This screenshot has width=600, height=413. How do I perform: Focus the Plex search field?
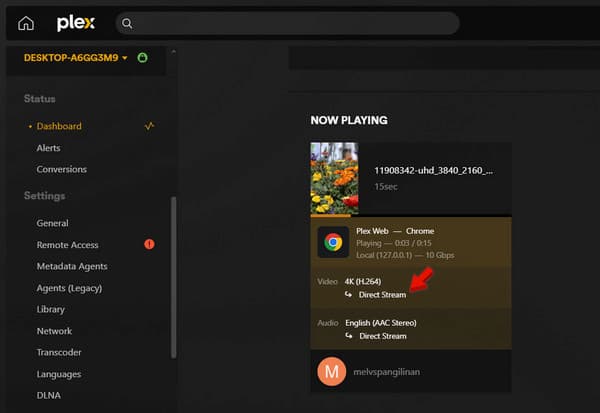287,23
